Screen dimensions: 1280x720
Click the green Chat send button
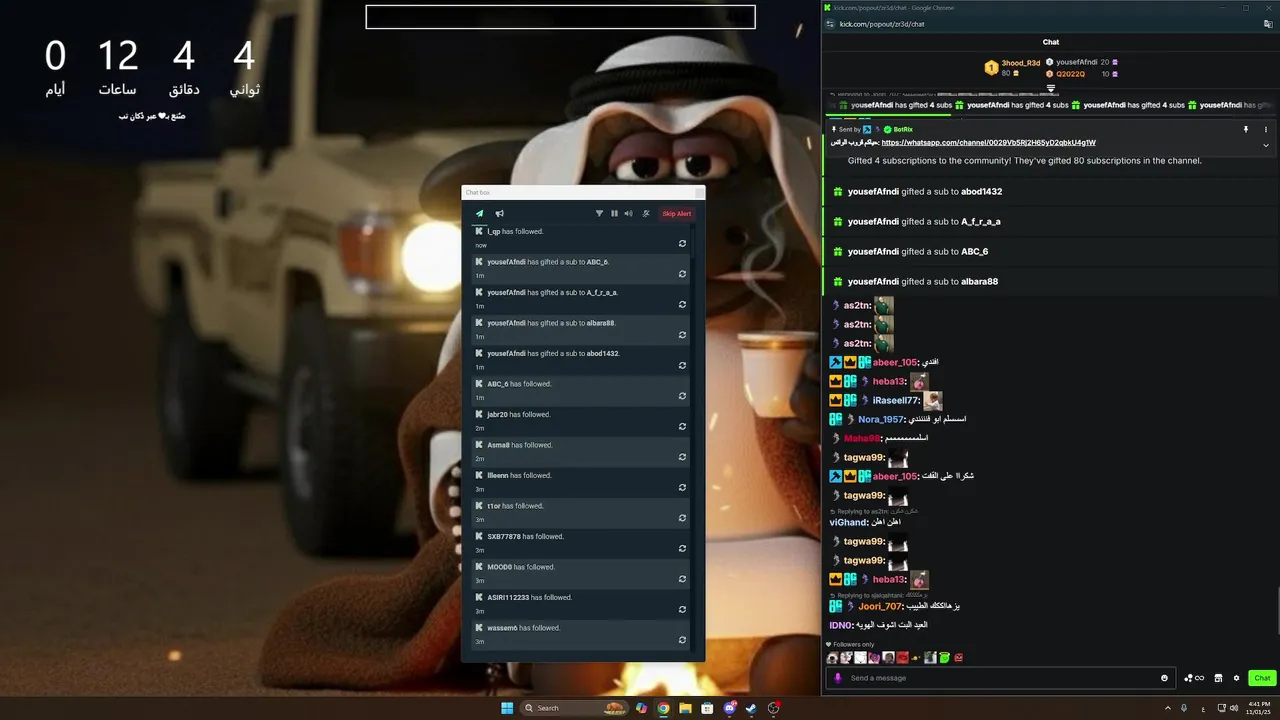1262,678
